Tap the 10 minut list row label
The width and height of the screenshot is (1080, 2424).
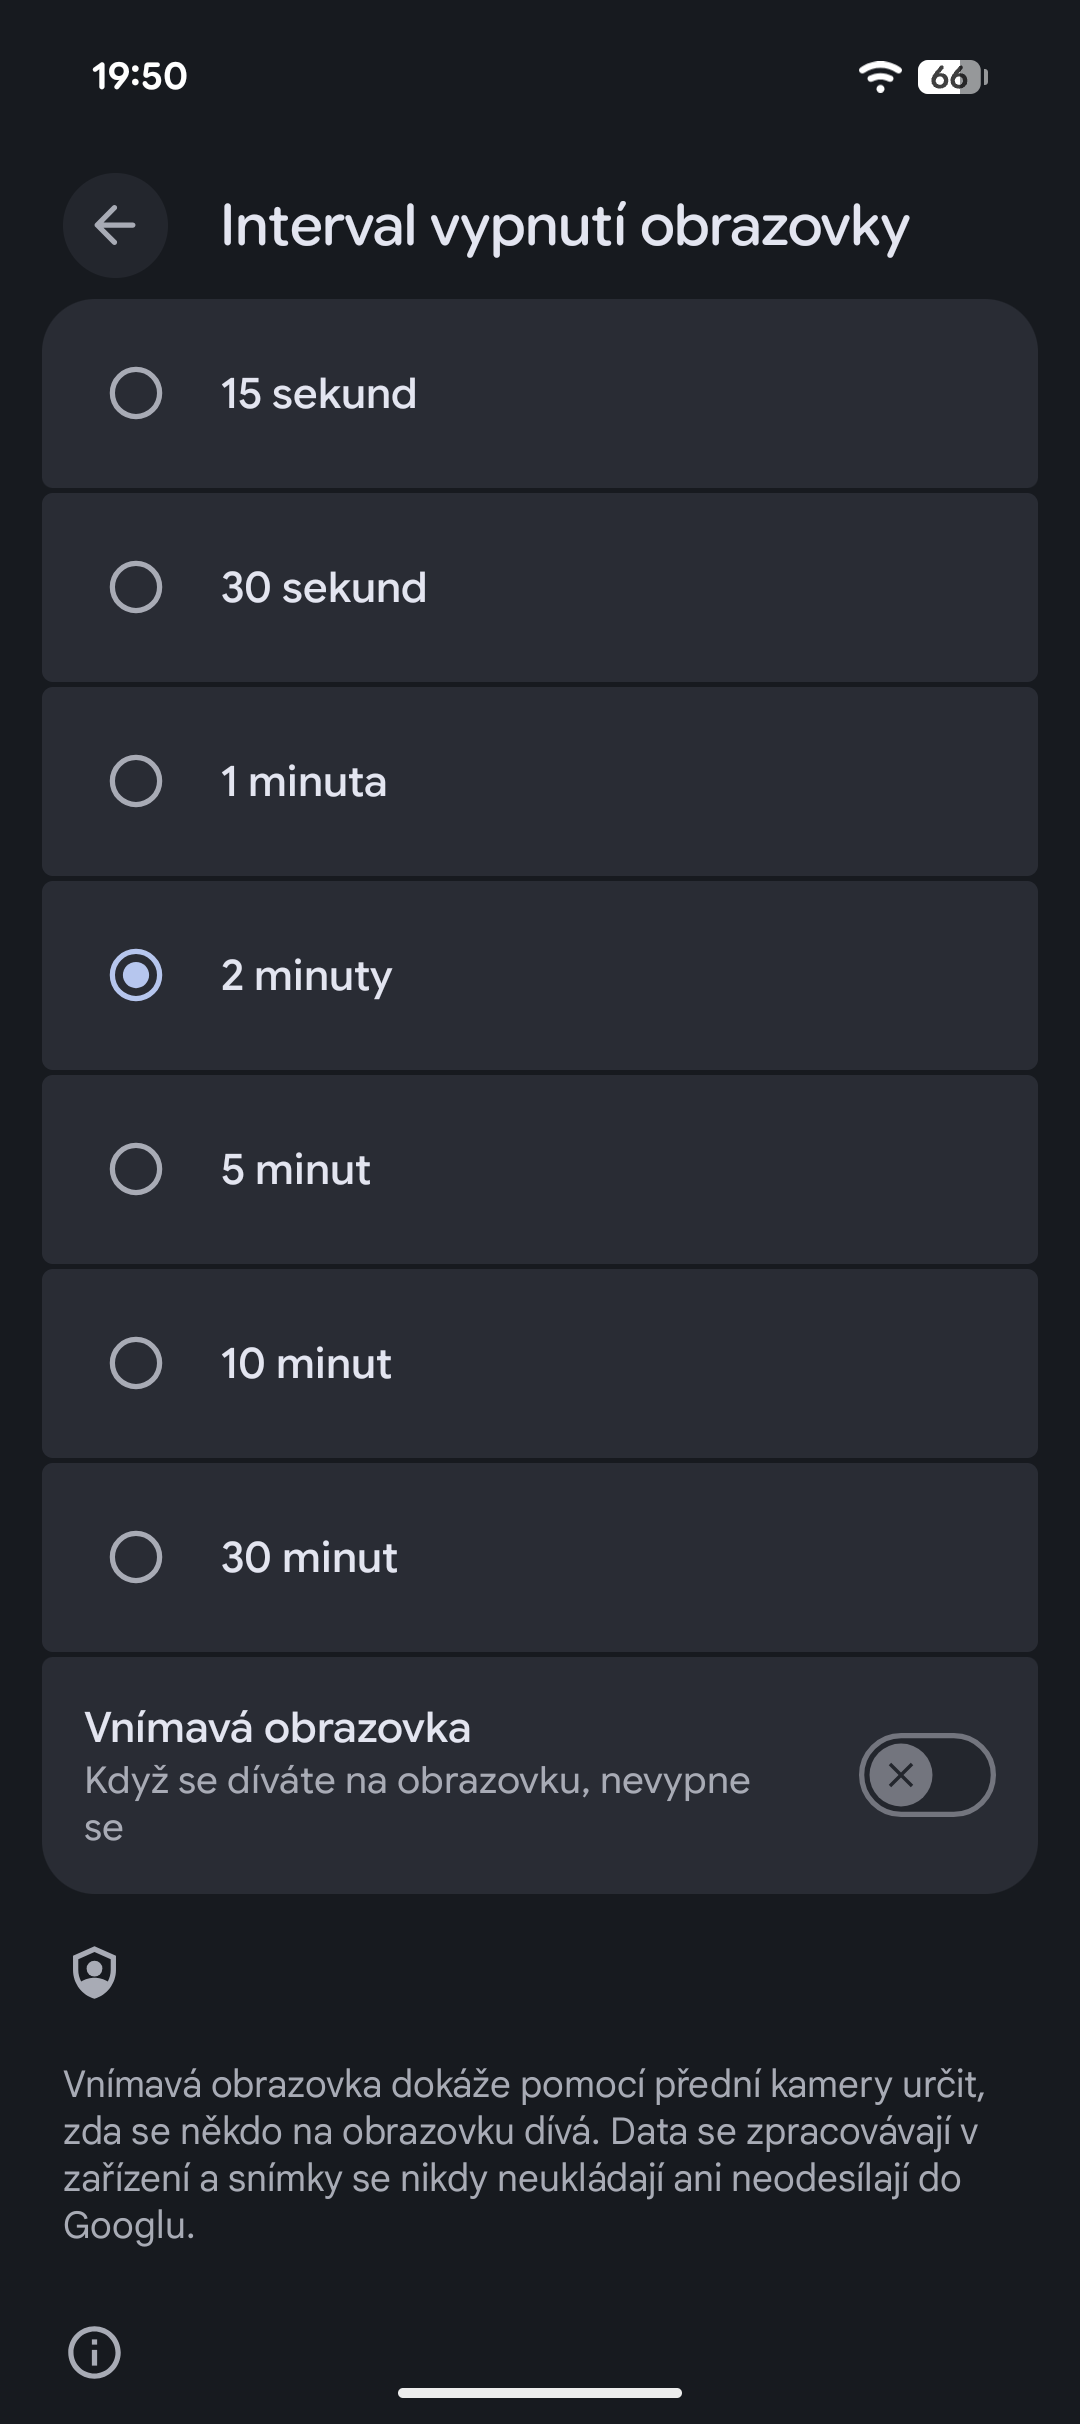tap(306, 1363)
